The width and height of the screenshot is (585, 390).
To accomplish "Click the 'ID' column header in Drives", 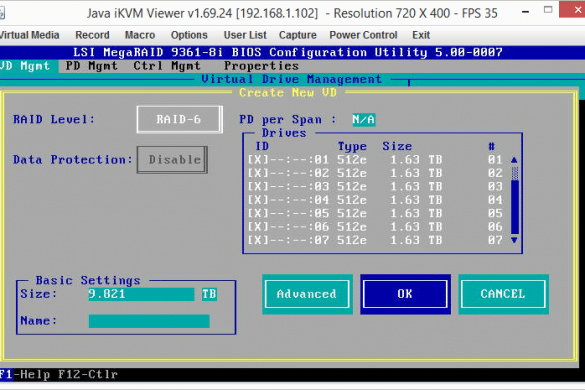I will click(x=262, y=146).
